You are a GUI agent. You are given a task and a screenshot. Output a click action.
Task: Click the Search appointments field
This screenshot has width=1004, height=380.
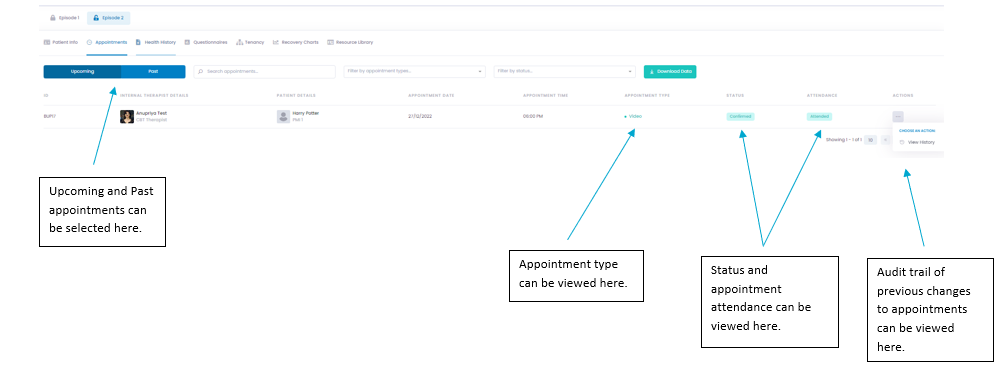point(264,72)
